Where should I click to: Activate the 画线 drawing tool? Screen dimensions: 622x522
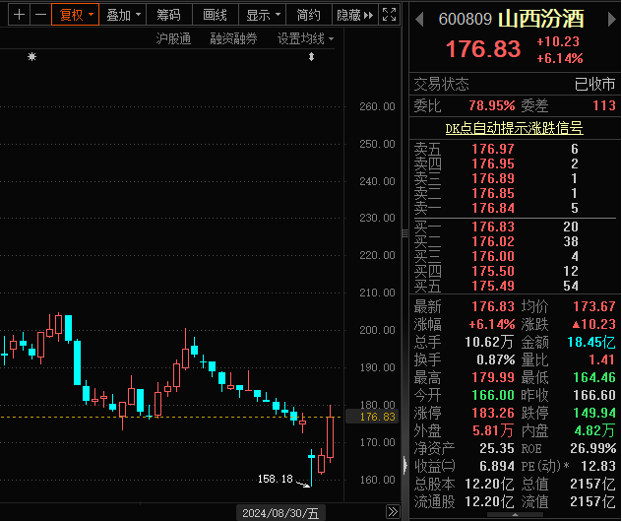(x=215, y=15)
